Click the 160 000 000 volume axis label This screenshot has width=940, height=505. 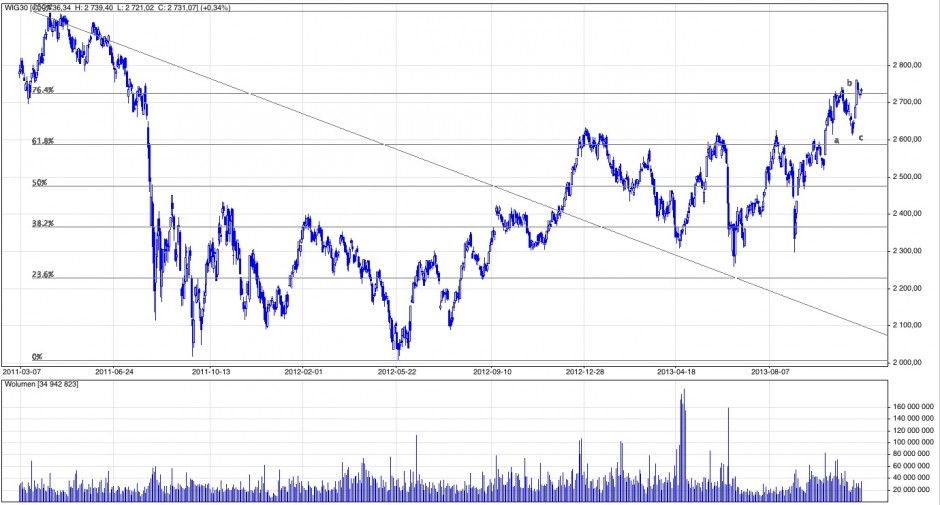click(914, 406)
